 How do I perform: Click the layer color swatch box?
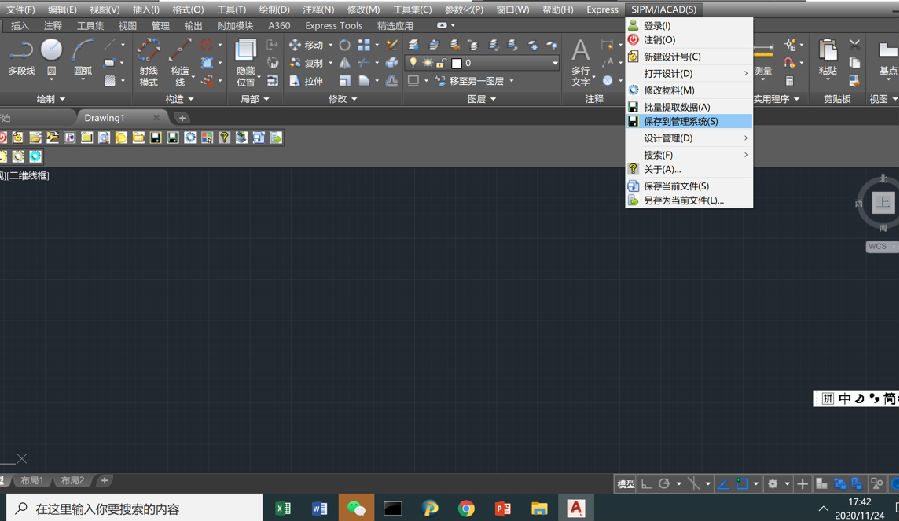[457, 63]
